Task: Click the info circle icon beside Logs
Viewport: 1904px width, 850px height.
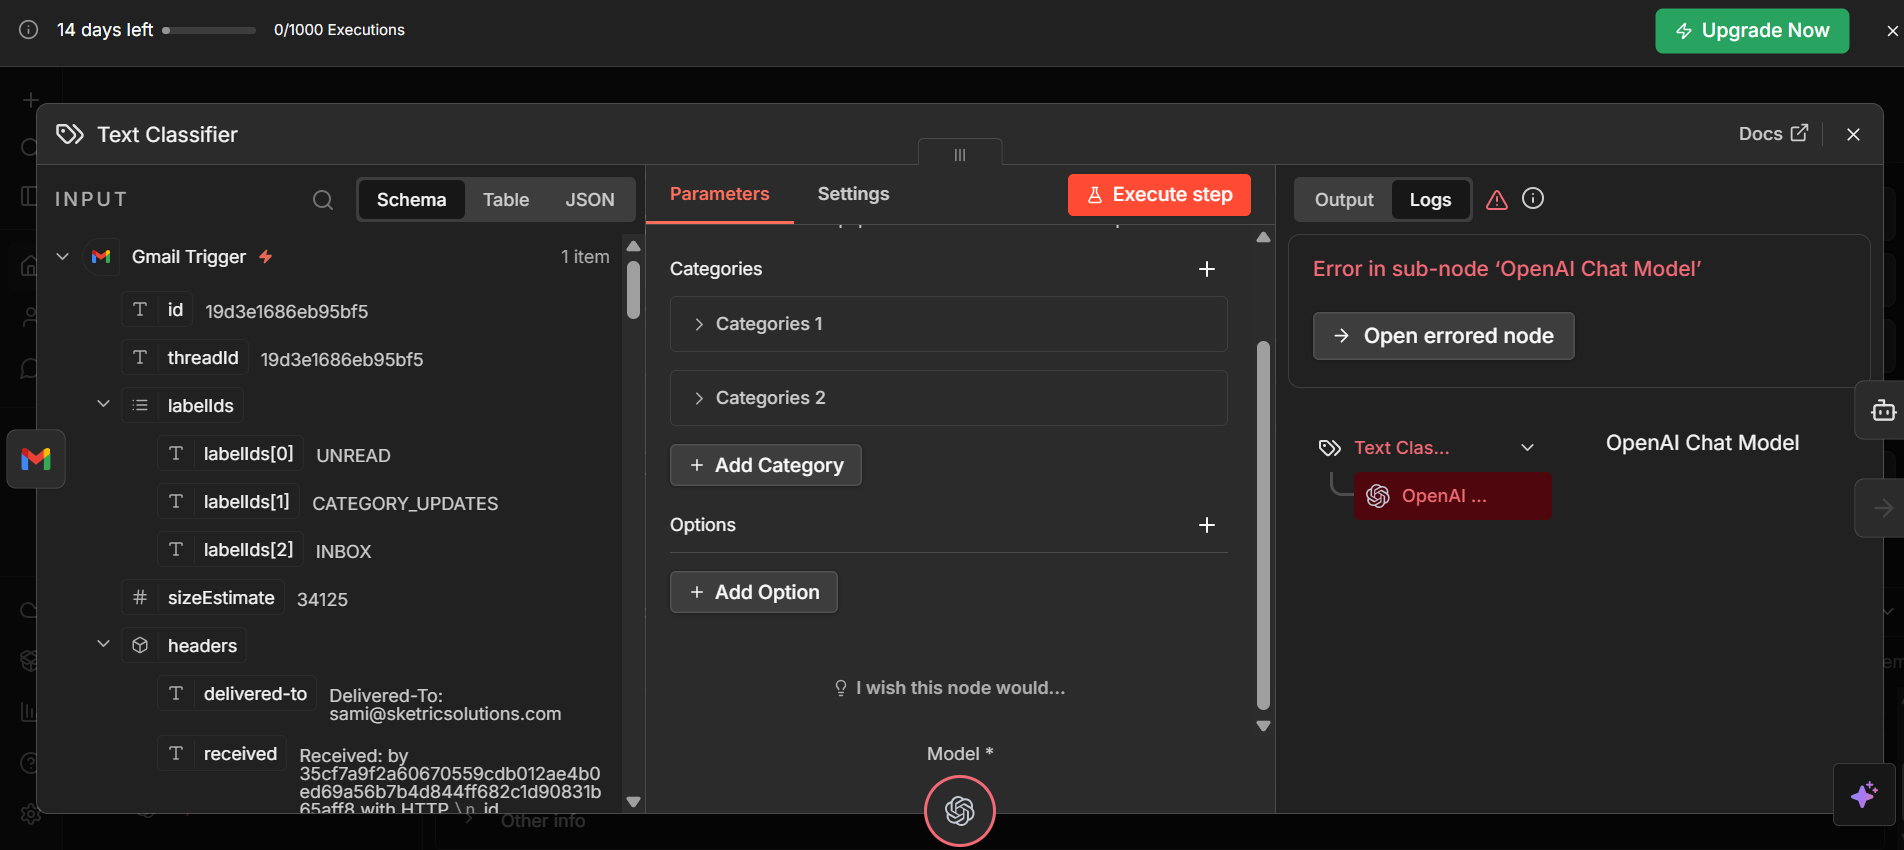Action: (x=1532, y=199)
